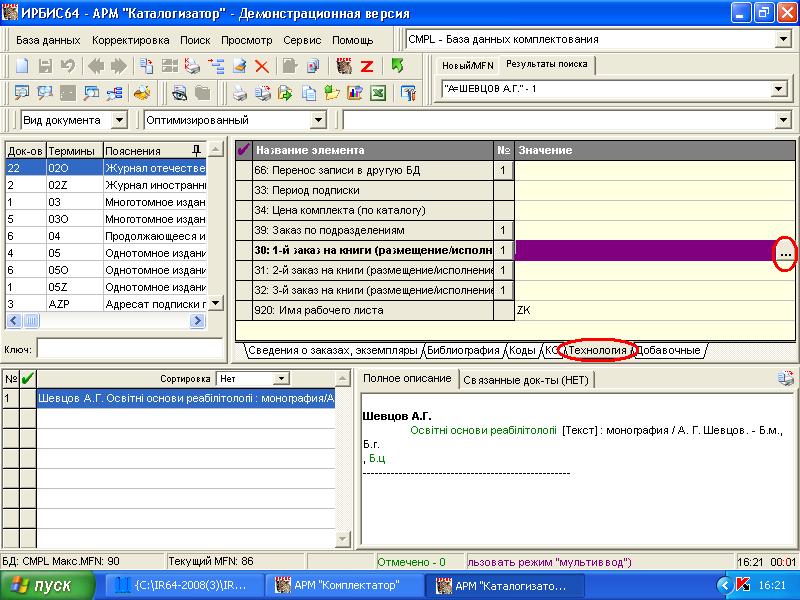This screenshot has height=600, width=800.
Task: Click the red X delete record icon
Action: point(262,67)
